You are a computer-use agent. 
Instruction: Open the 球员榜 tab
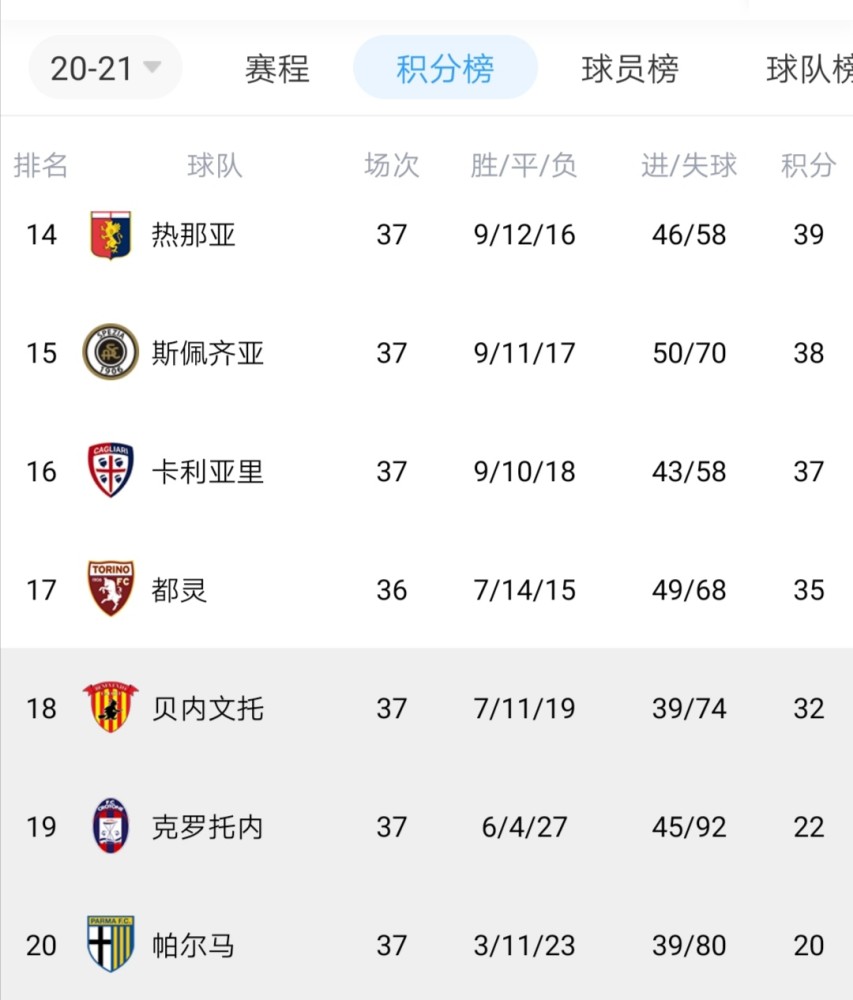630,69
